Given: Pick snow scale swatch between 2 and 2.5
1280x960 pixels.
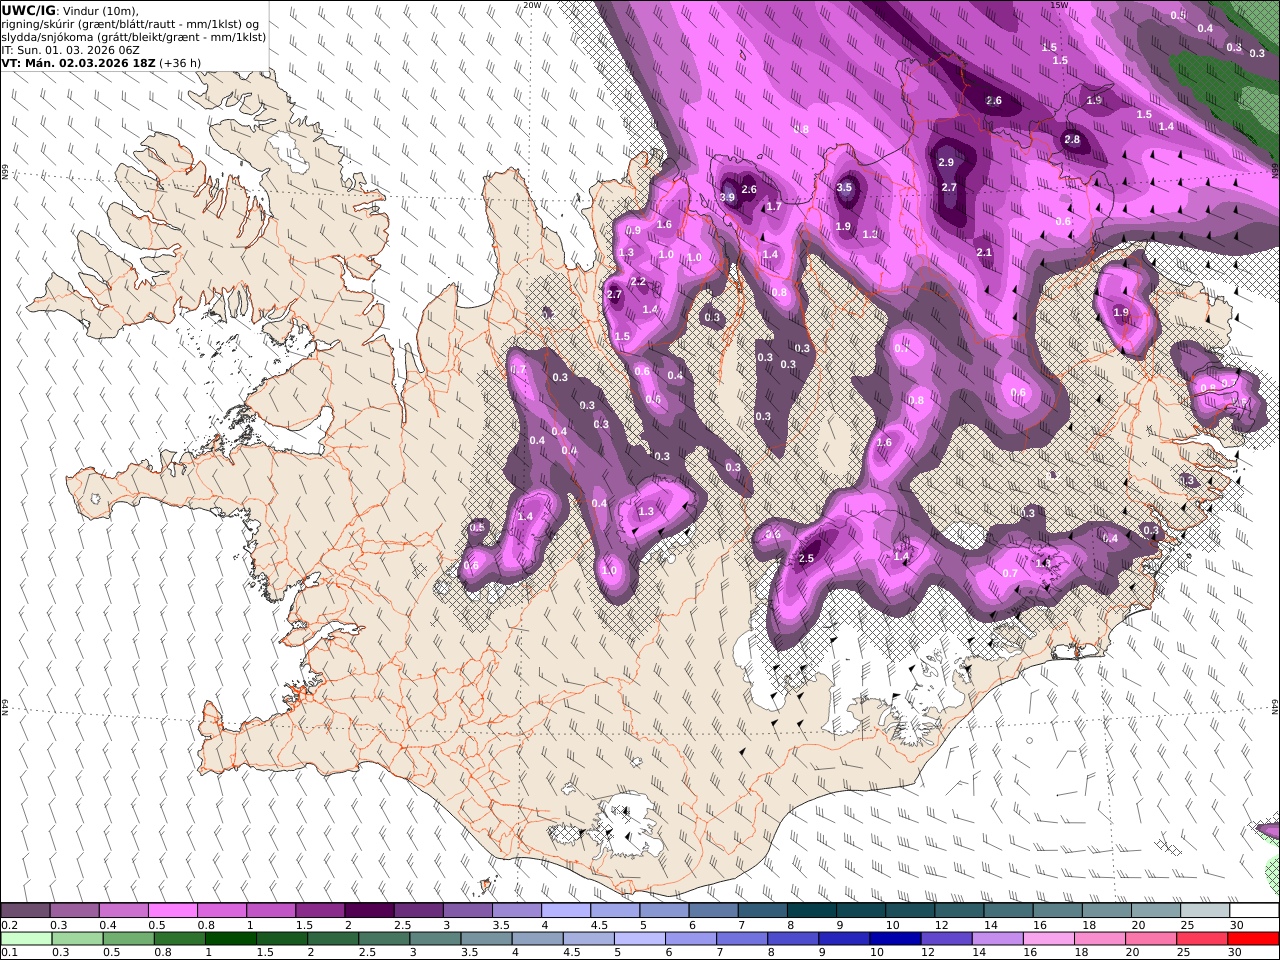Looking at the screenshot, I should click(368, 911).
